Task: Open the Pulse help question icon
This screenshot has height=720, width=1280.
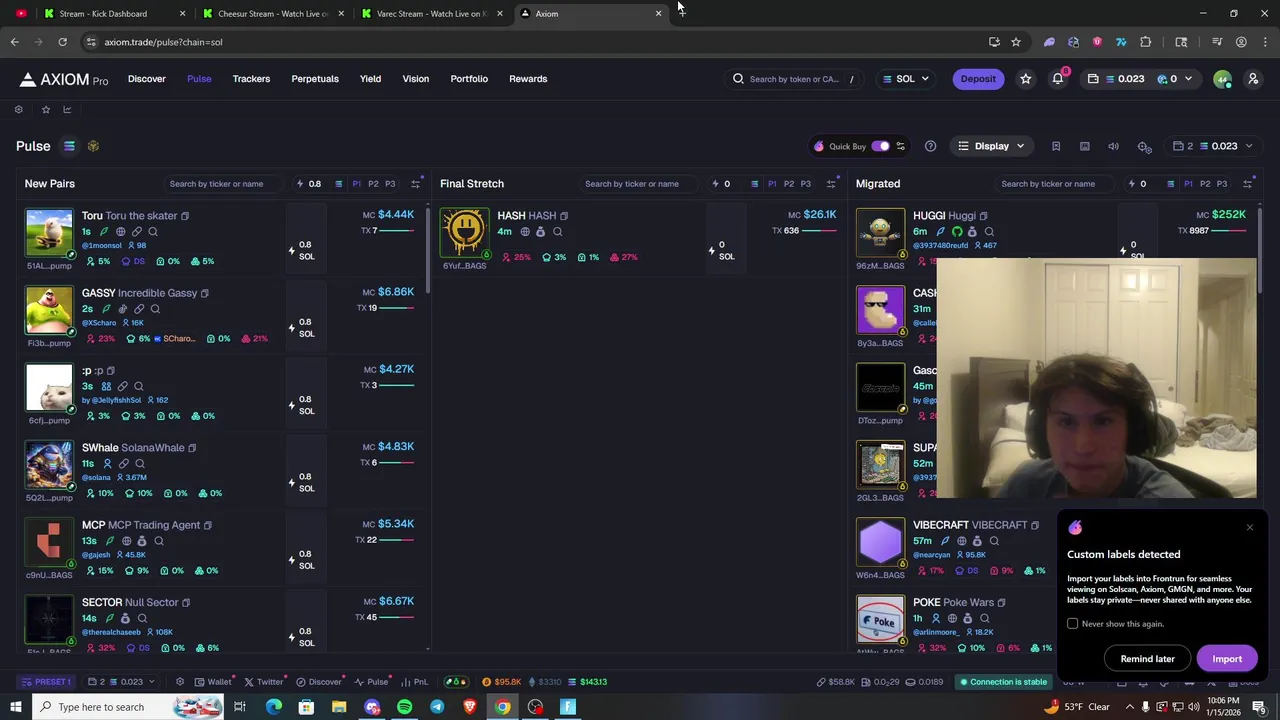Action: [x=930, y=147]
